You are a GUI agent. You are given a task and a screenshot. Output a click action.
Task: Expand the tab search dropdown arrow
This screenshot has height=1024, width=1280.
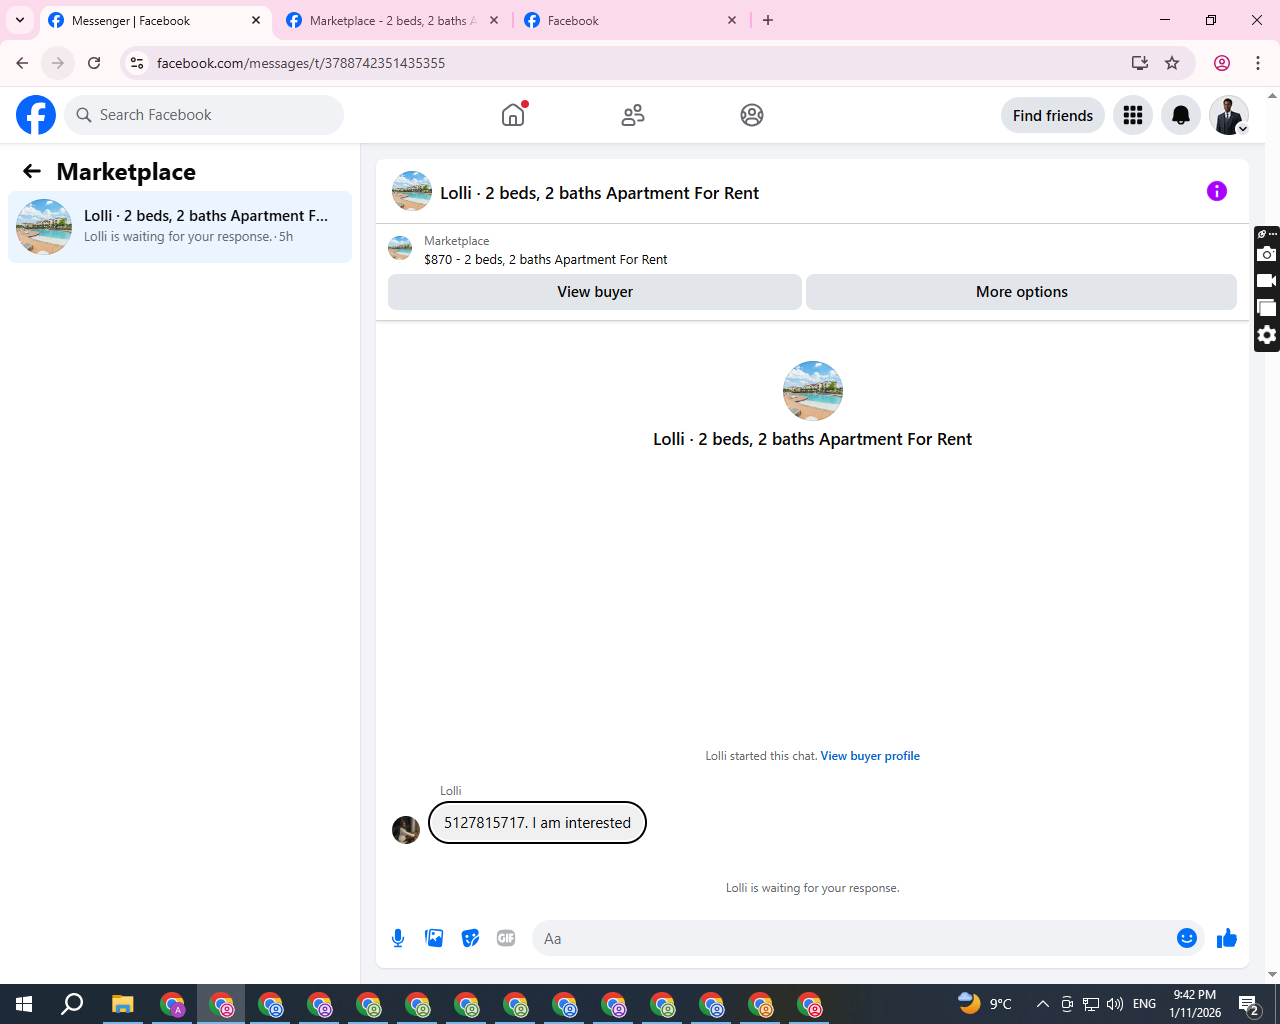pos(20,20)
